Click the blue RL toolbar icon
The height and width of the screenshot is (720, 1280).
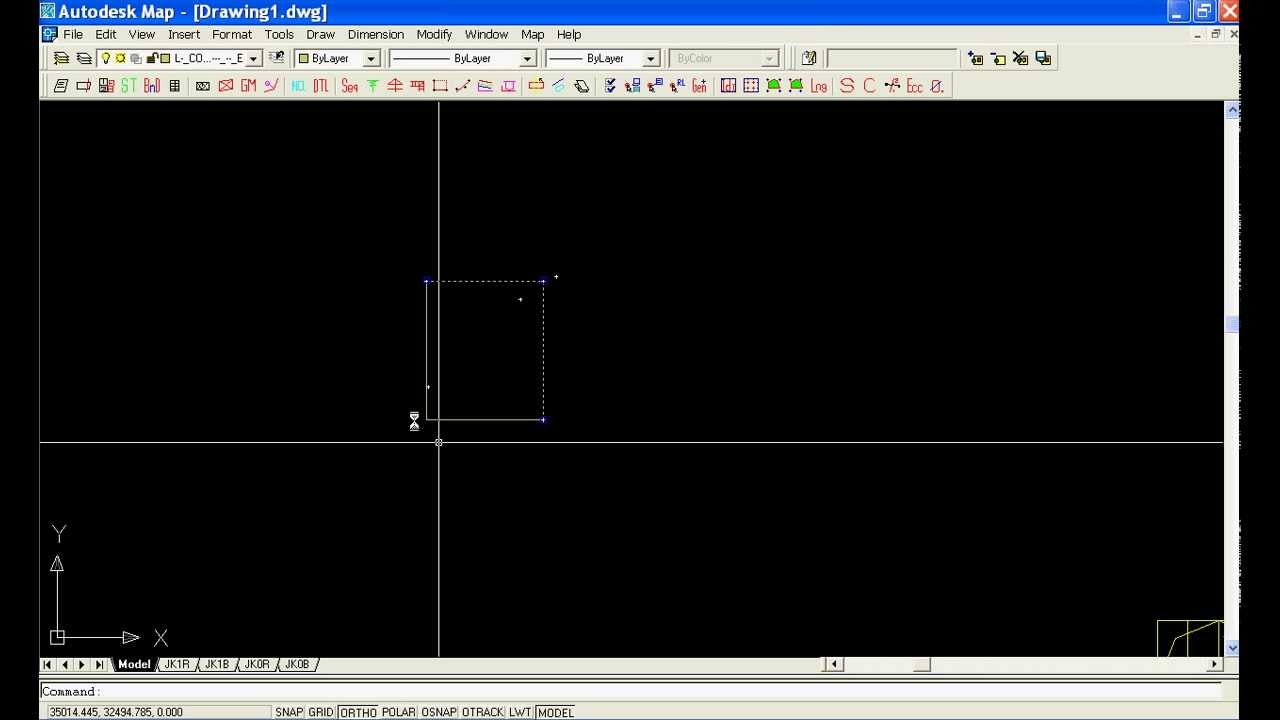point(677,86)
